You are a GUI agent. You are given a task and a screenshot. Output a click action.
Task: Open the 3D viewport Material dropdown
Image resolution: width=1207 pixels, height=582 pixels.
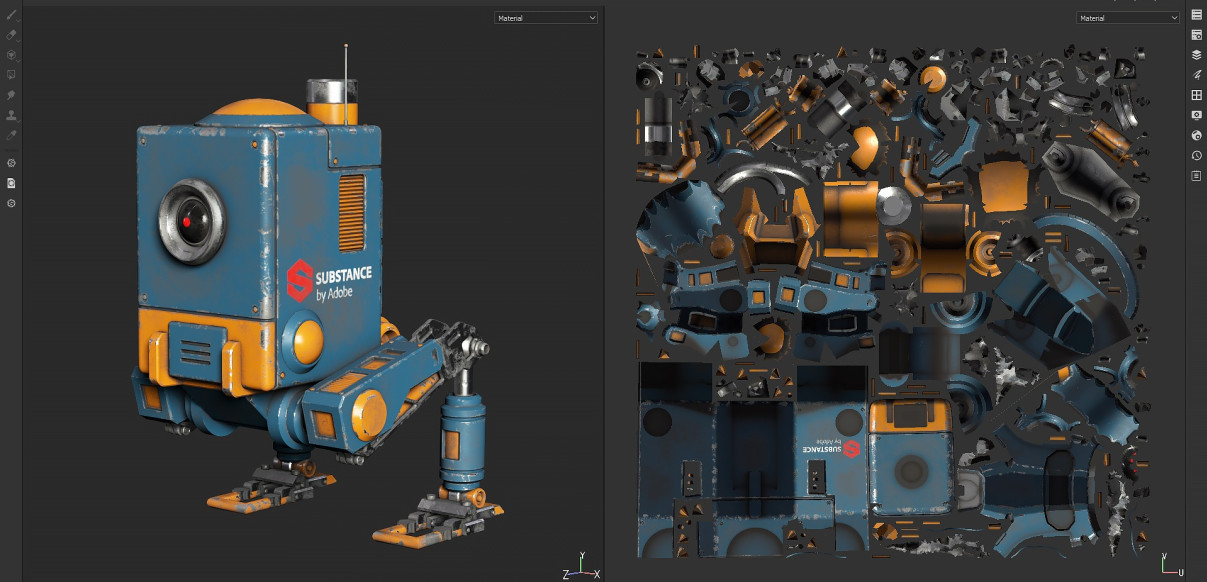click(x=546, y=18)
